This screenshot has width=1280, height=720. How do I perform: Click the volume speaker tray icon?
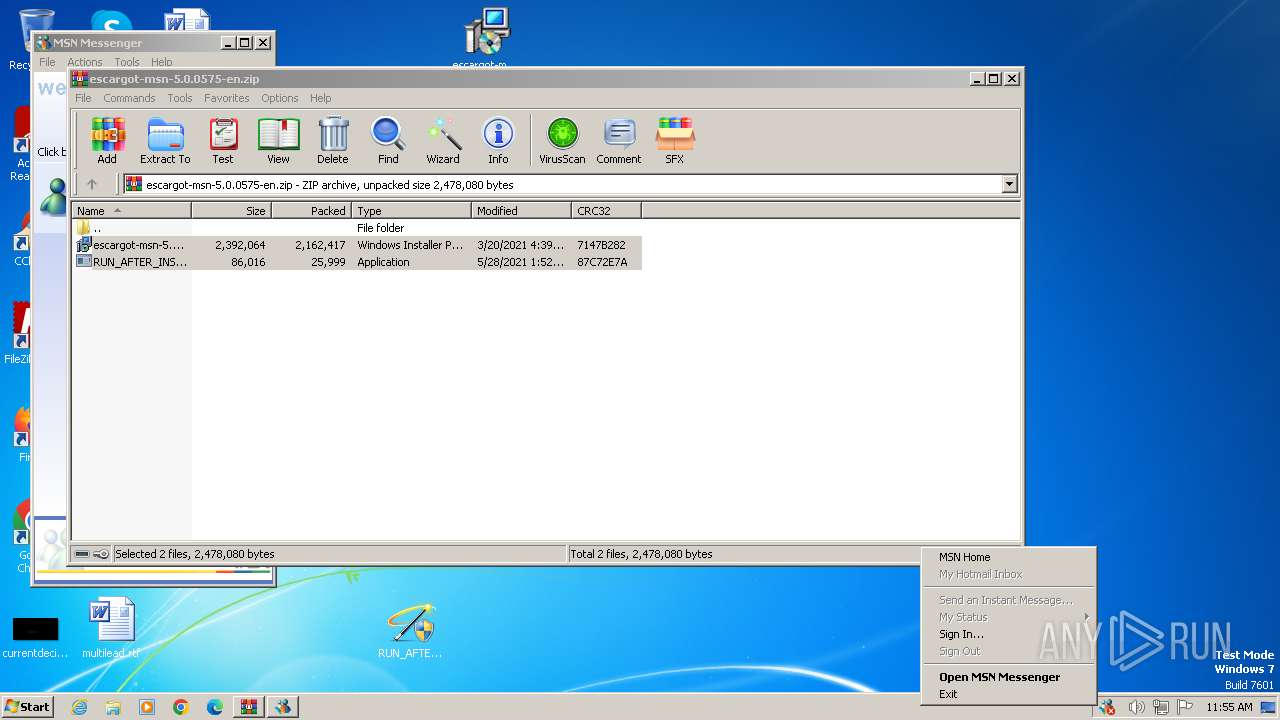pos(1136,707)
